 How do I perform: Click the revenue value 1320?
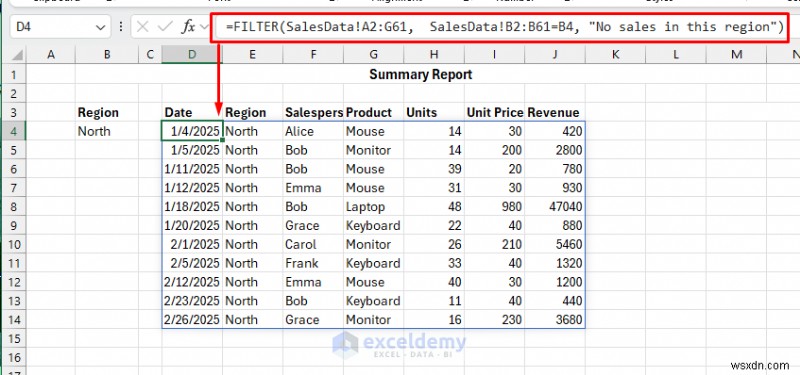(555, 263)
